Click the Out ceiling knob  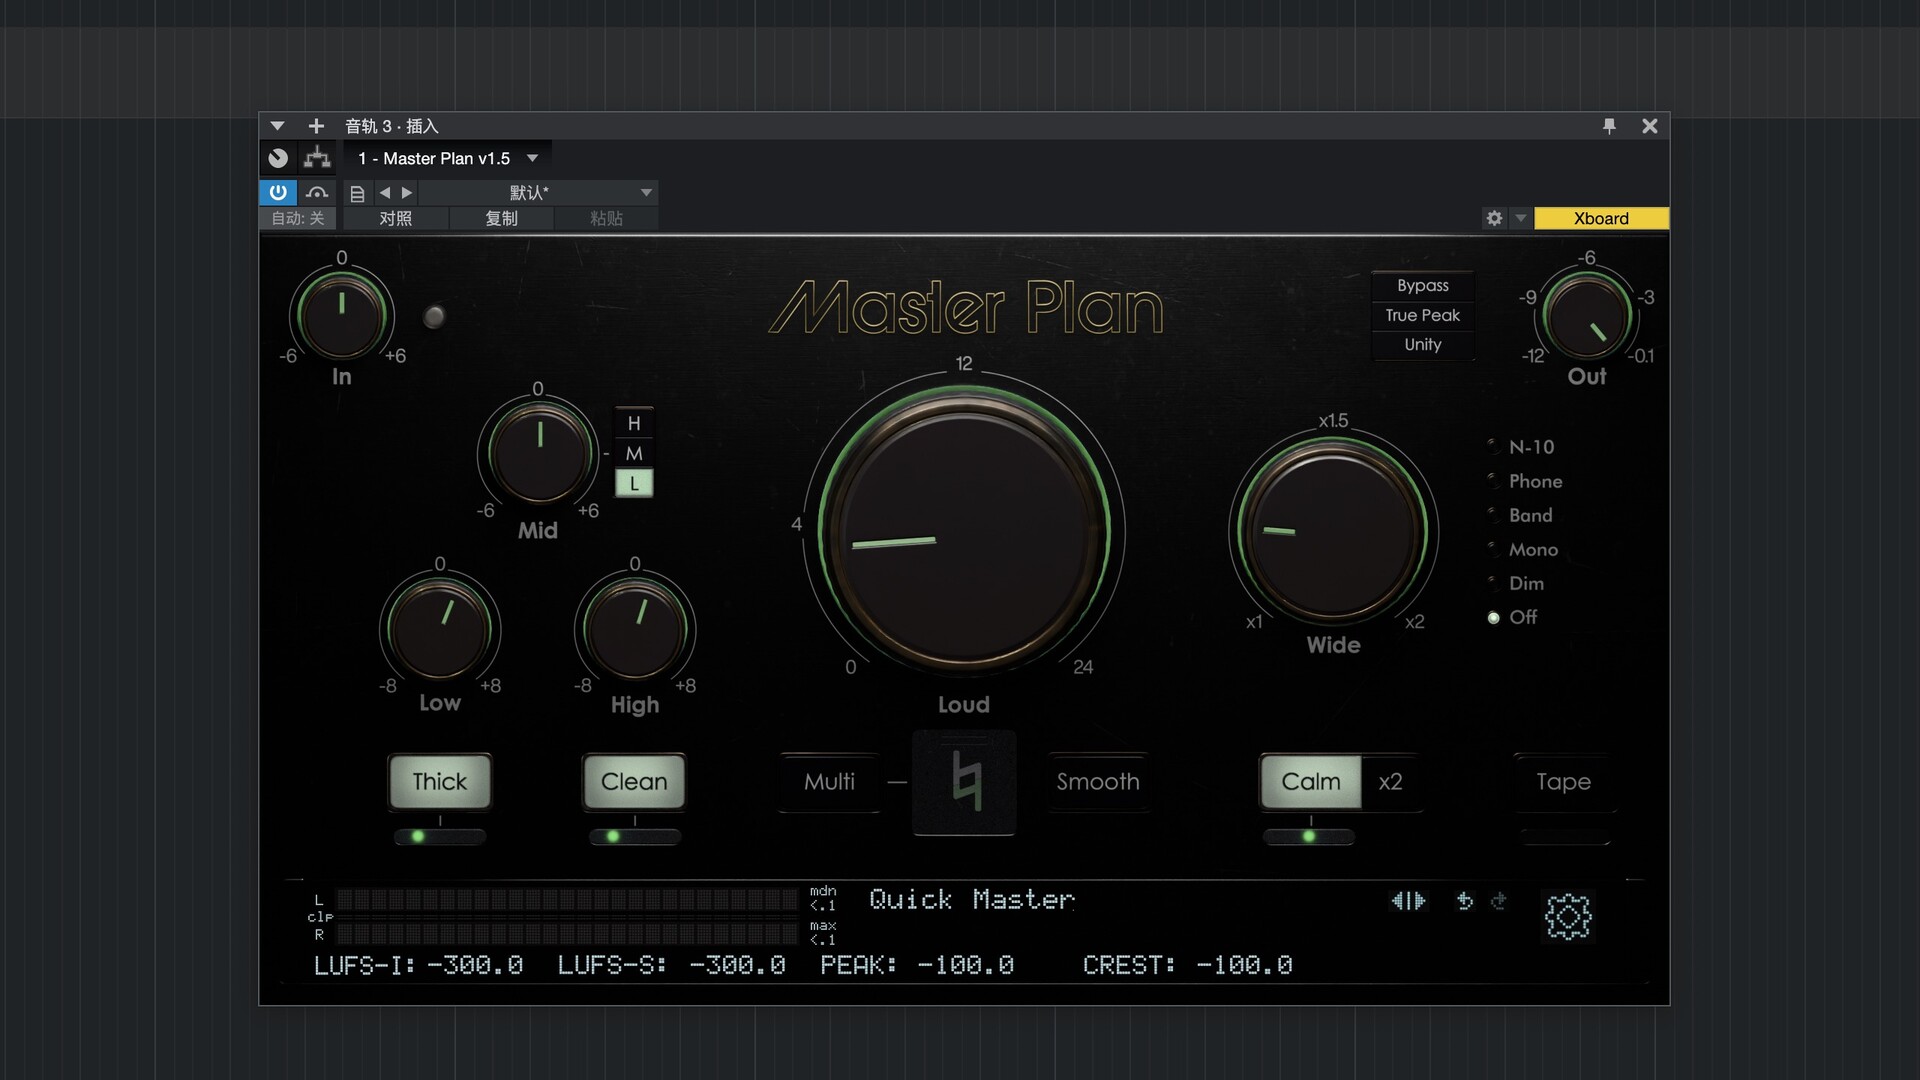click(1587, 315)
